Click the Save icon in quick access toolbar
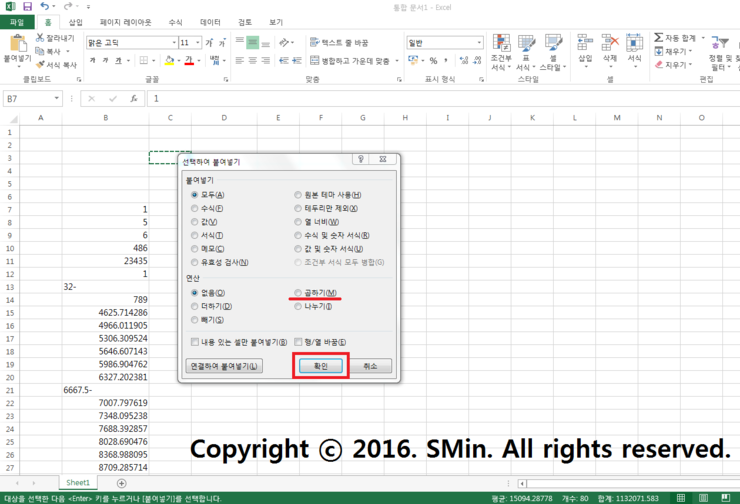The image size is (740, 504). click(x=27, y=7)
